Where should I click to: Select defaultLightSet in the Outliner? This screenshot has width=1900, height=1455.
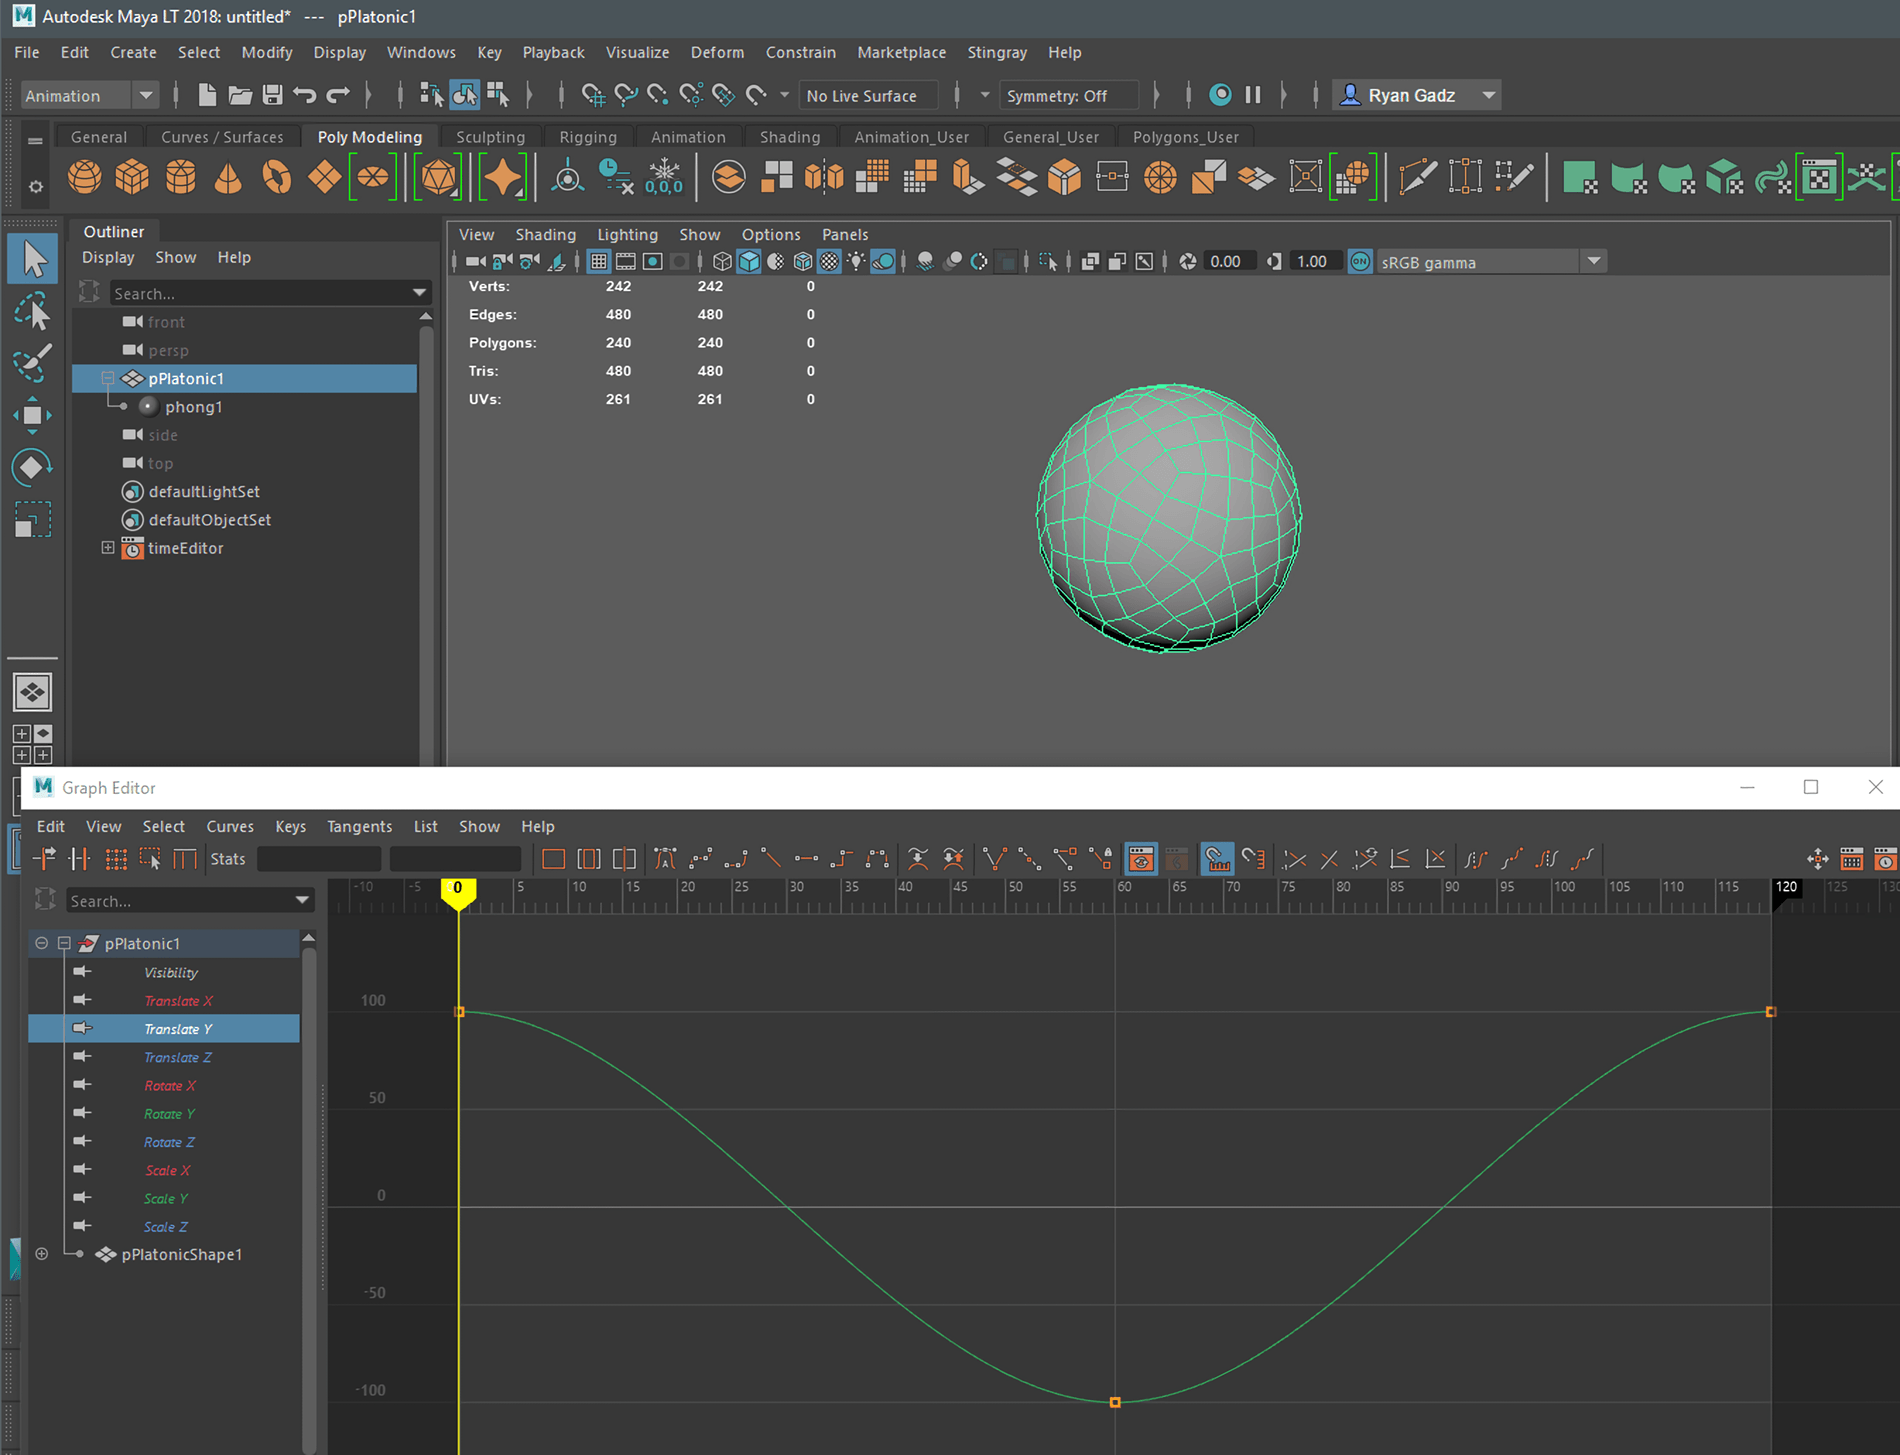[204, 492]
